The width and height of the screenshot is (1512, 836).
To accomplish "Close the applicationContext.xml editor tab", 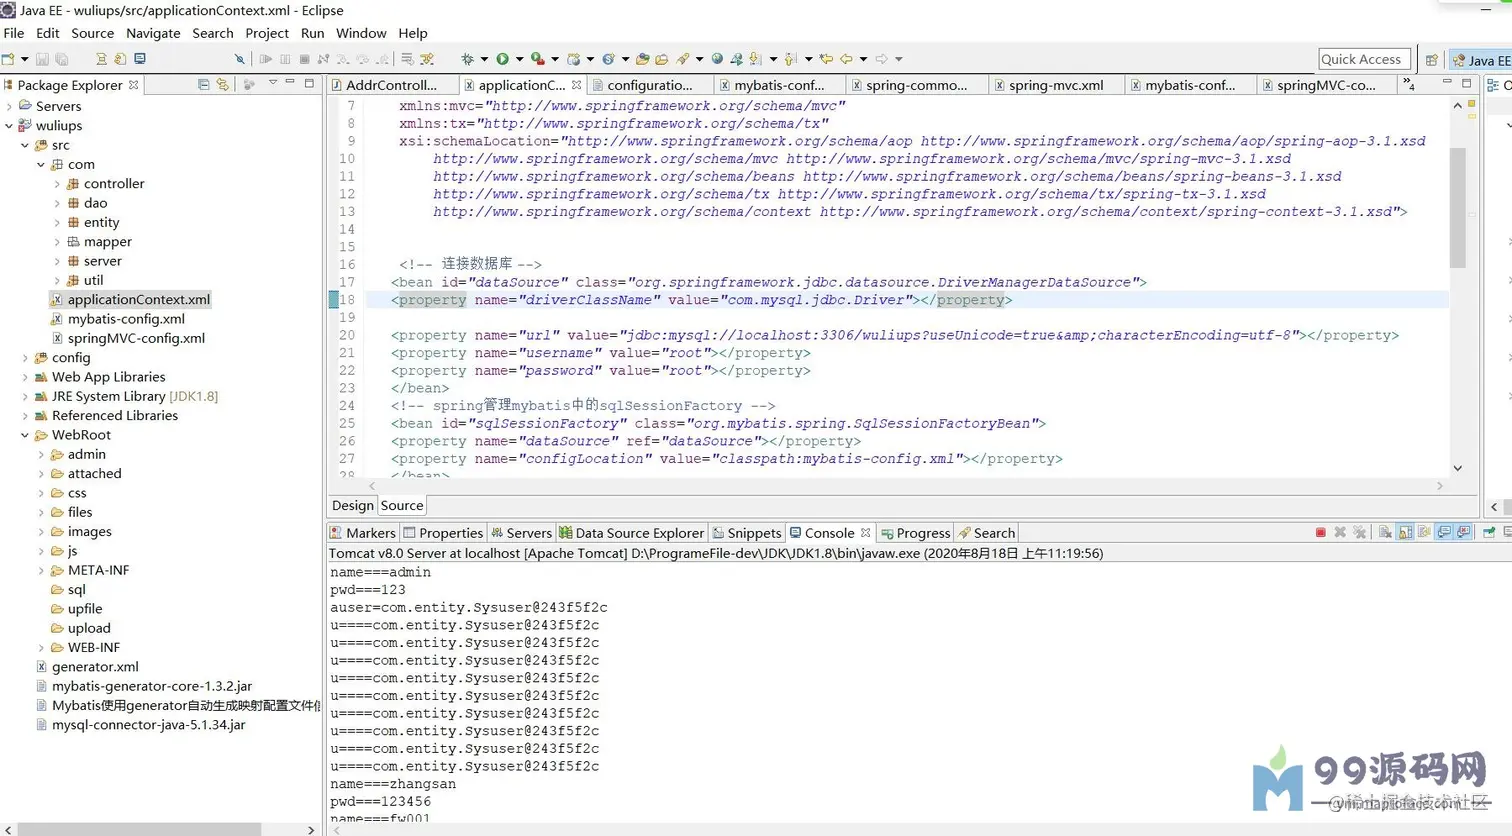I will point(576,85).
